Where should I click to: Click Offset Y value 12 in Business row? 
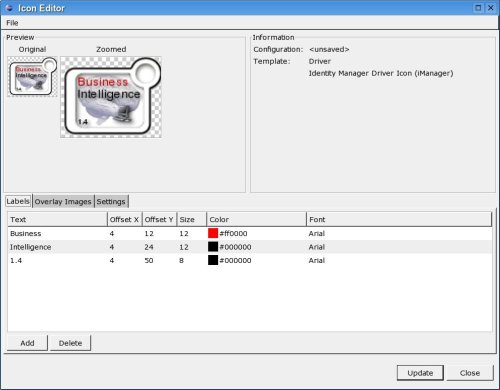[x=149, y=234]
